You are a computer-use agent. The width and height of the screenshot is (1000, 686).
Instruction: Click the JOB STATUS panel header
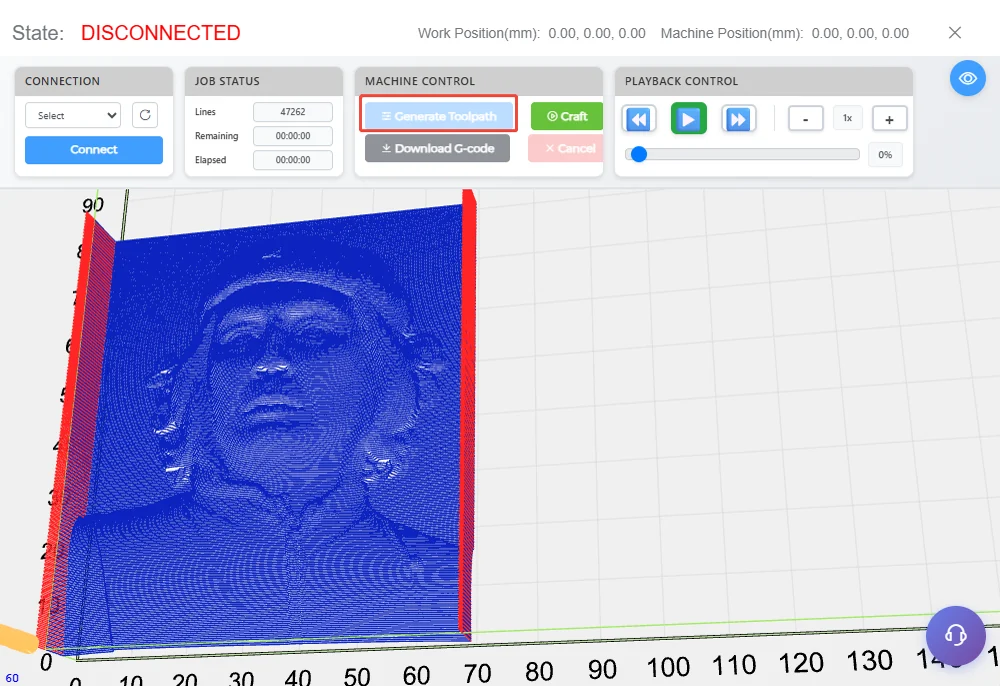click(x=263, y=82)
